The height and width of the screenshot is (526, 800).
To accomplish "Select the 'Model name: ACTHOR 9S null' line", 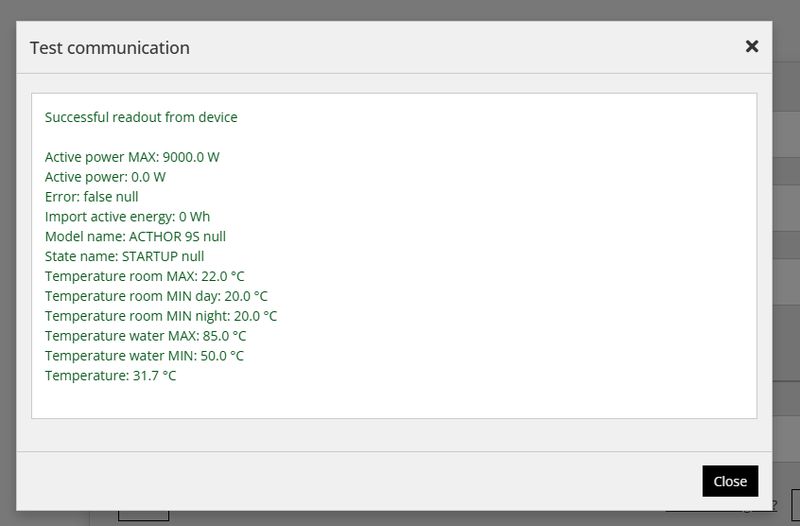I will click(135, 237).
